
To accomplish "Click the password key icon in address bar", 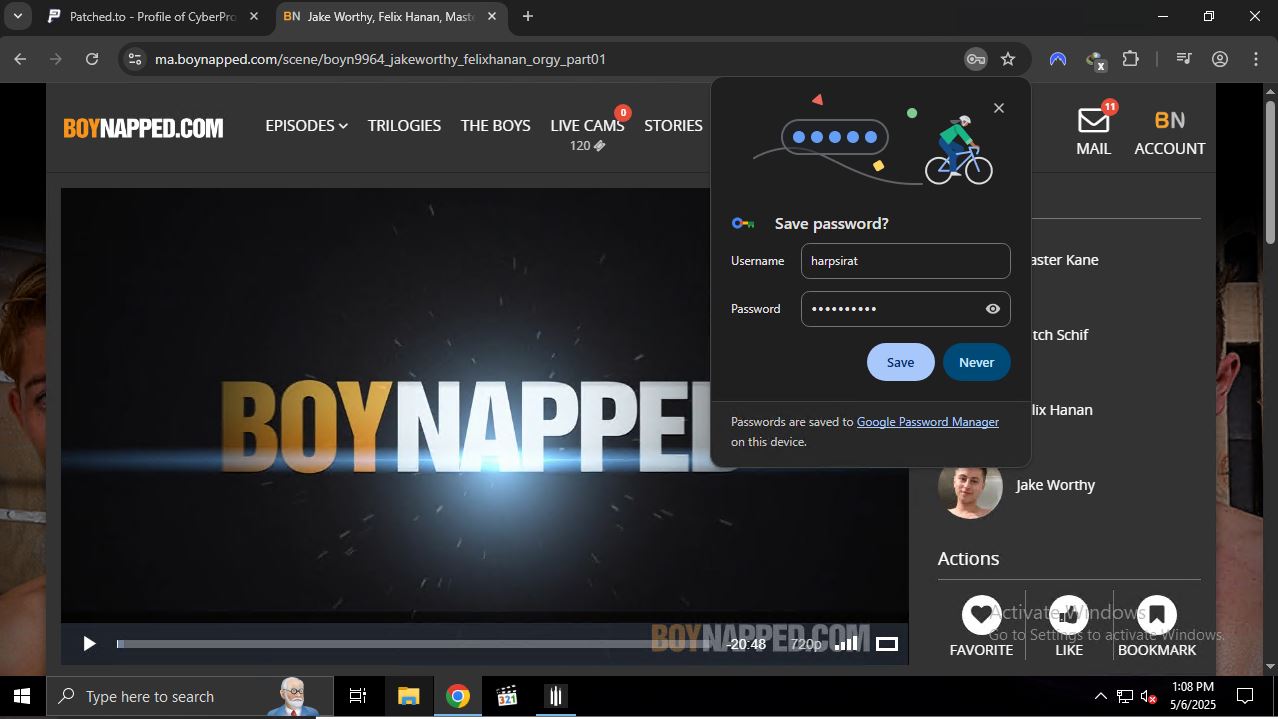I will 975,59.
